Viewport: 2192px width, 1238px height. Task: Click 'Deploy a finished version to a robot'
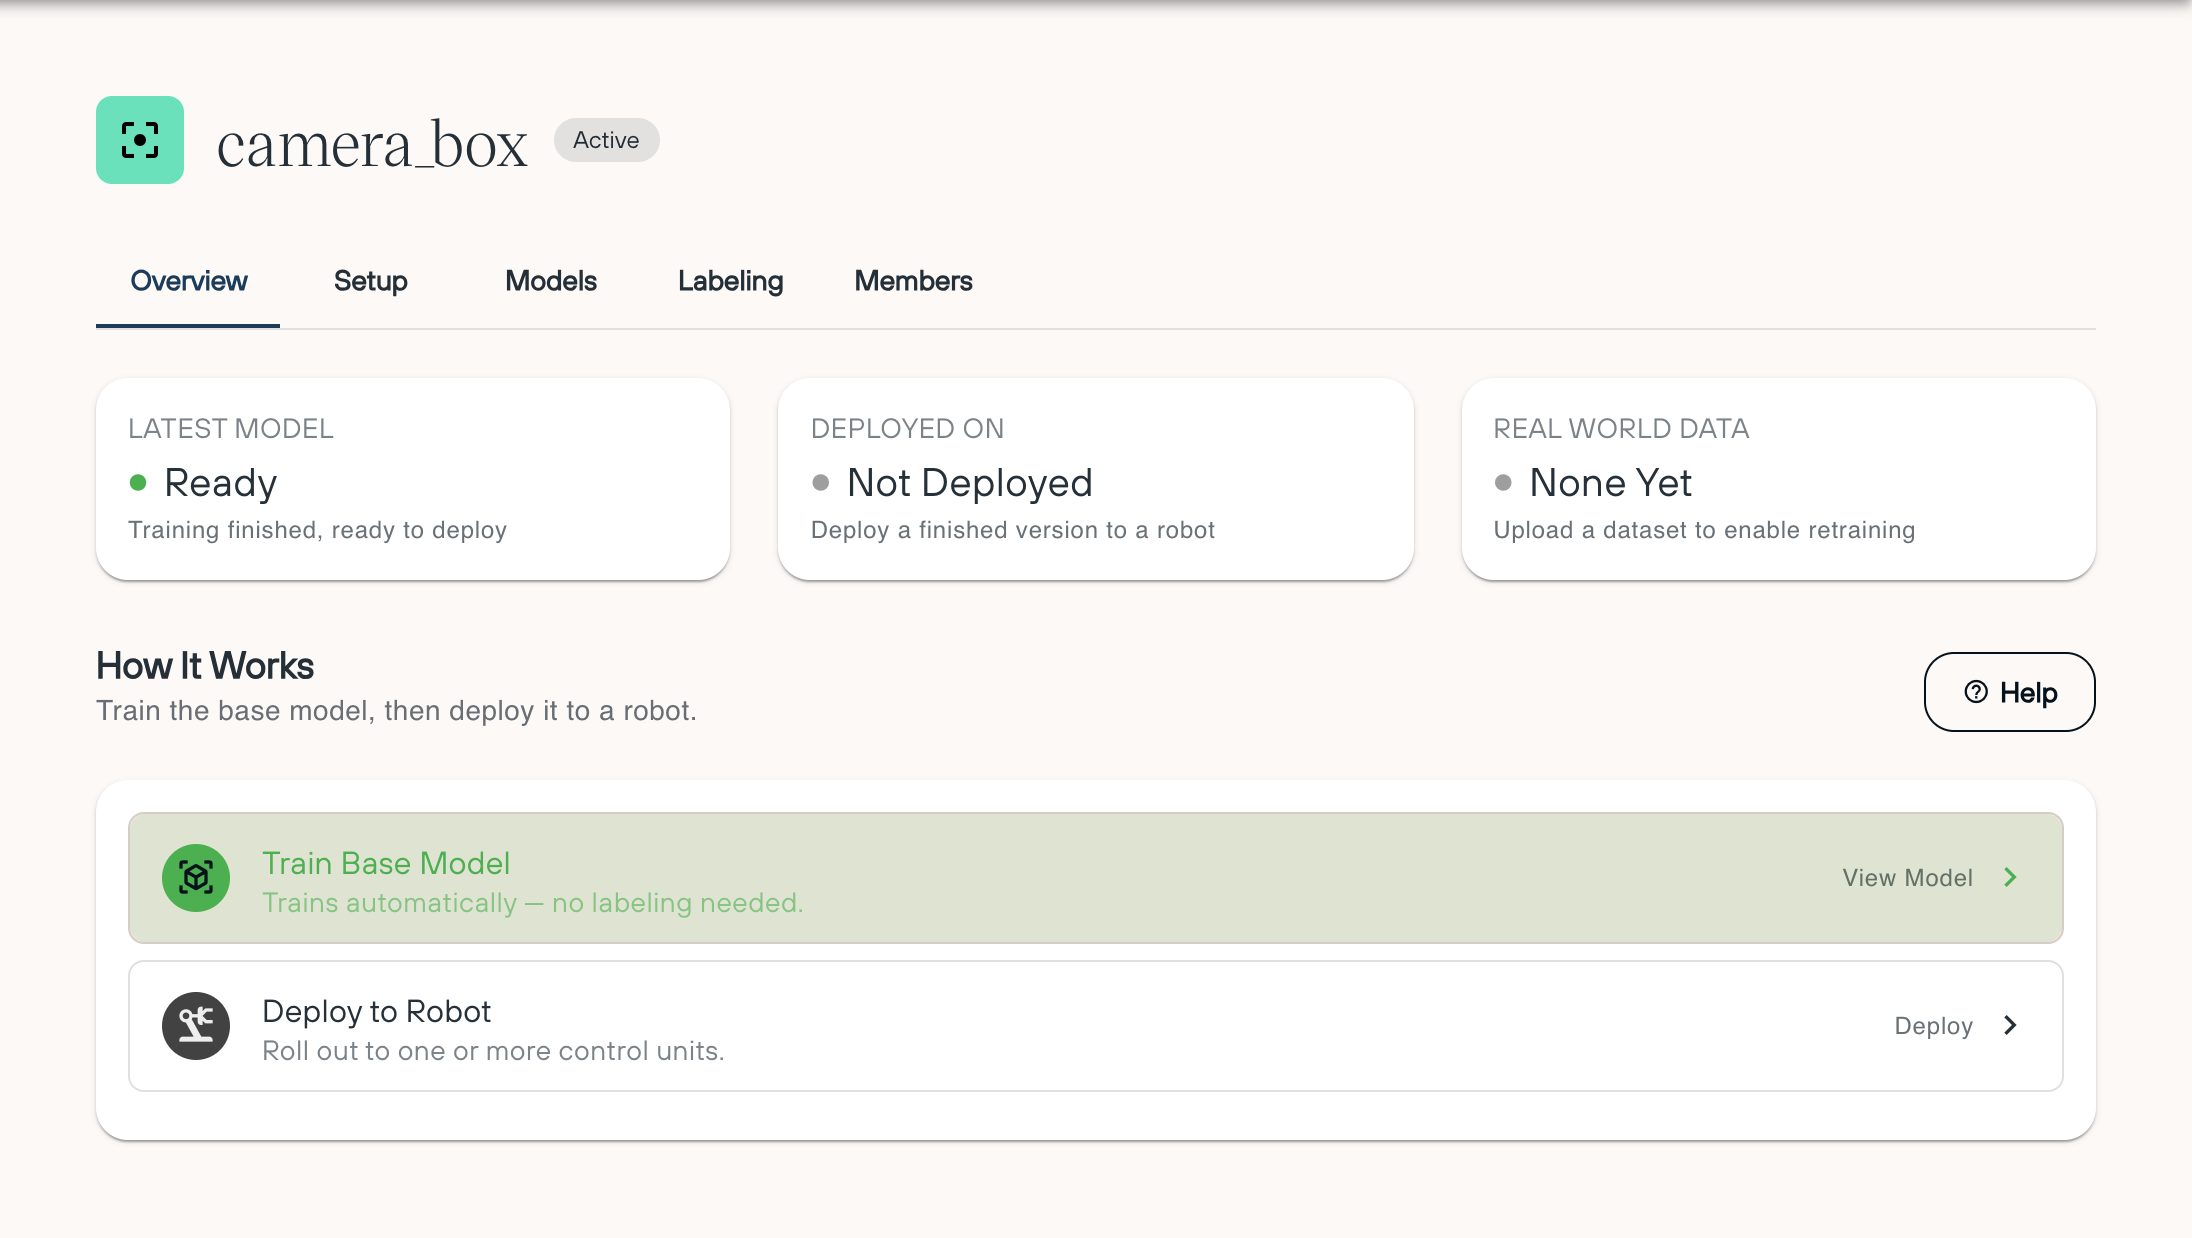coord(1013,530)
